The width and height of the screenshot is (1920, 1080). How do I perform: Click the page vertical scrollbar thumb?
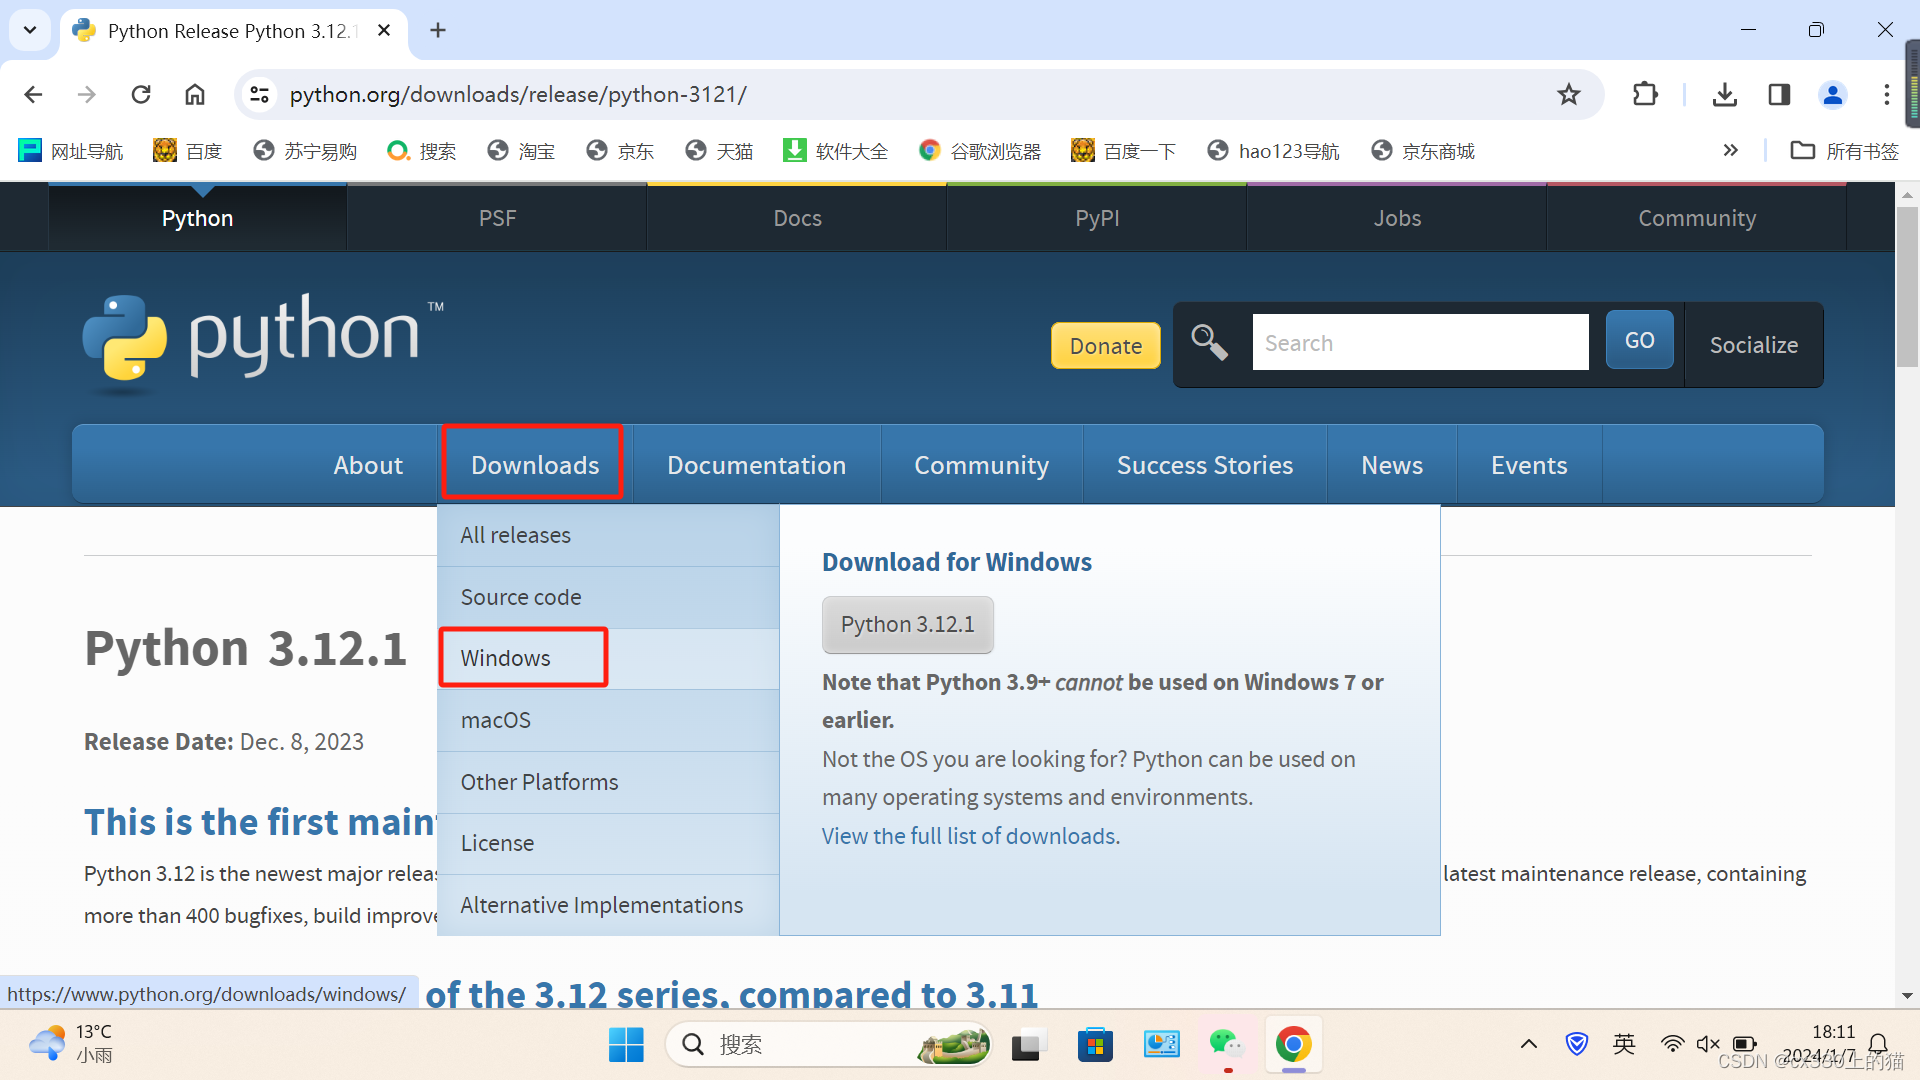click(1907, 285)
